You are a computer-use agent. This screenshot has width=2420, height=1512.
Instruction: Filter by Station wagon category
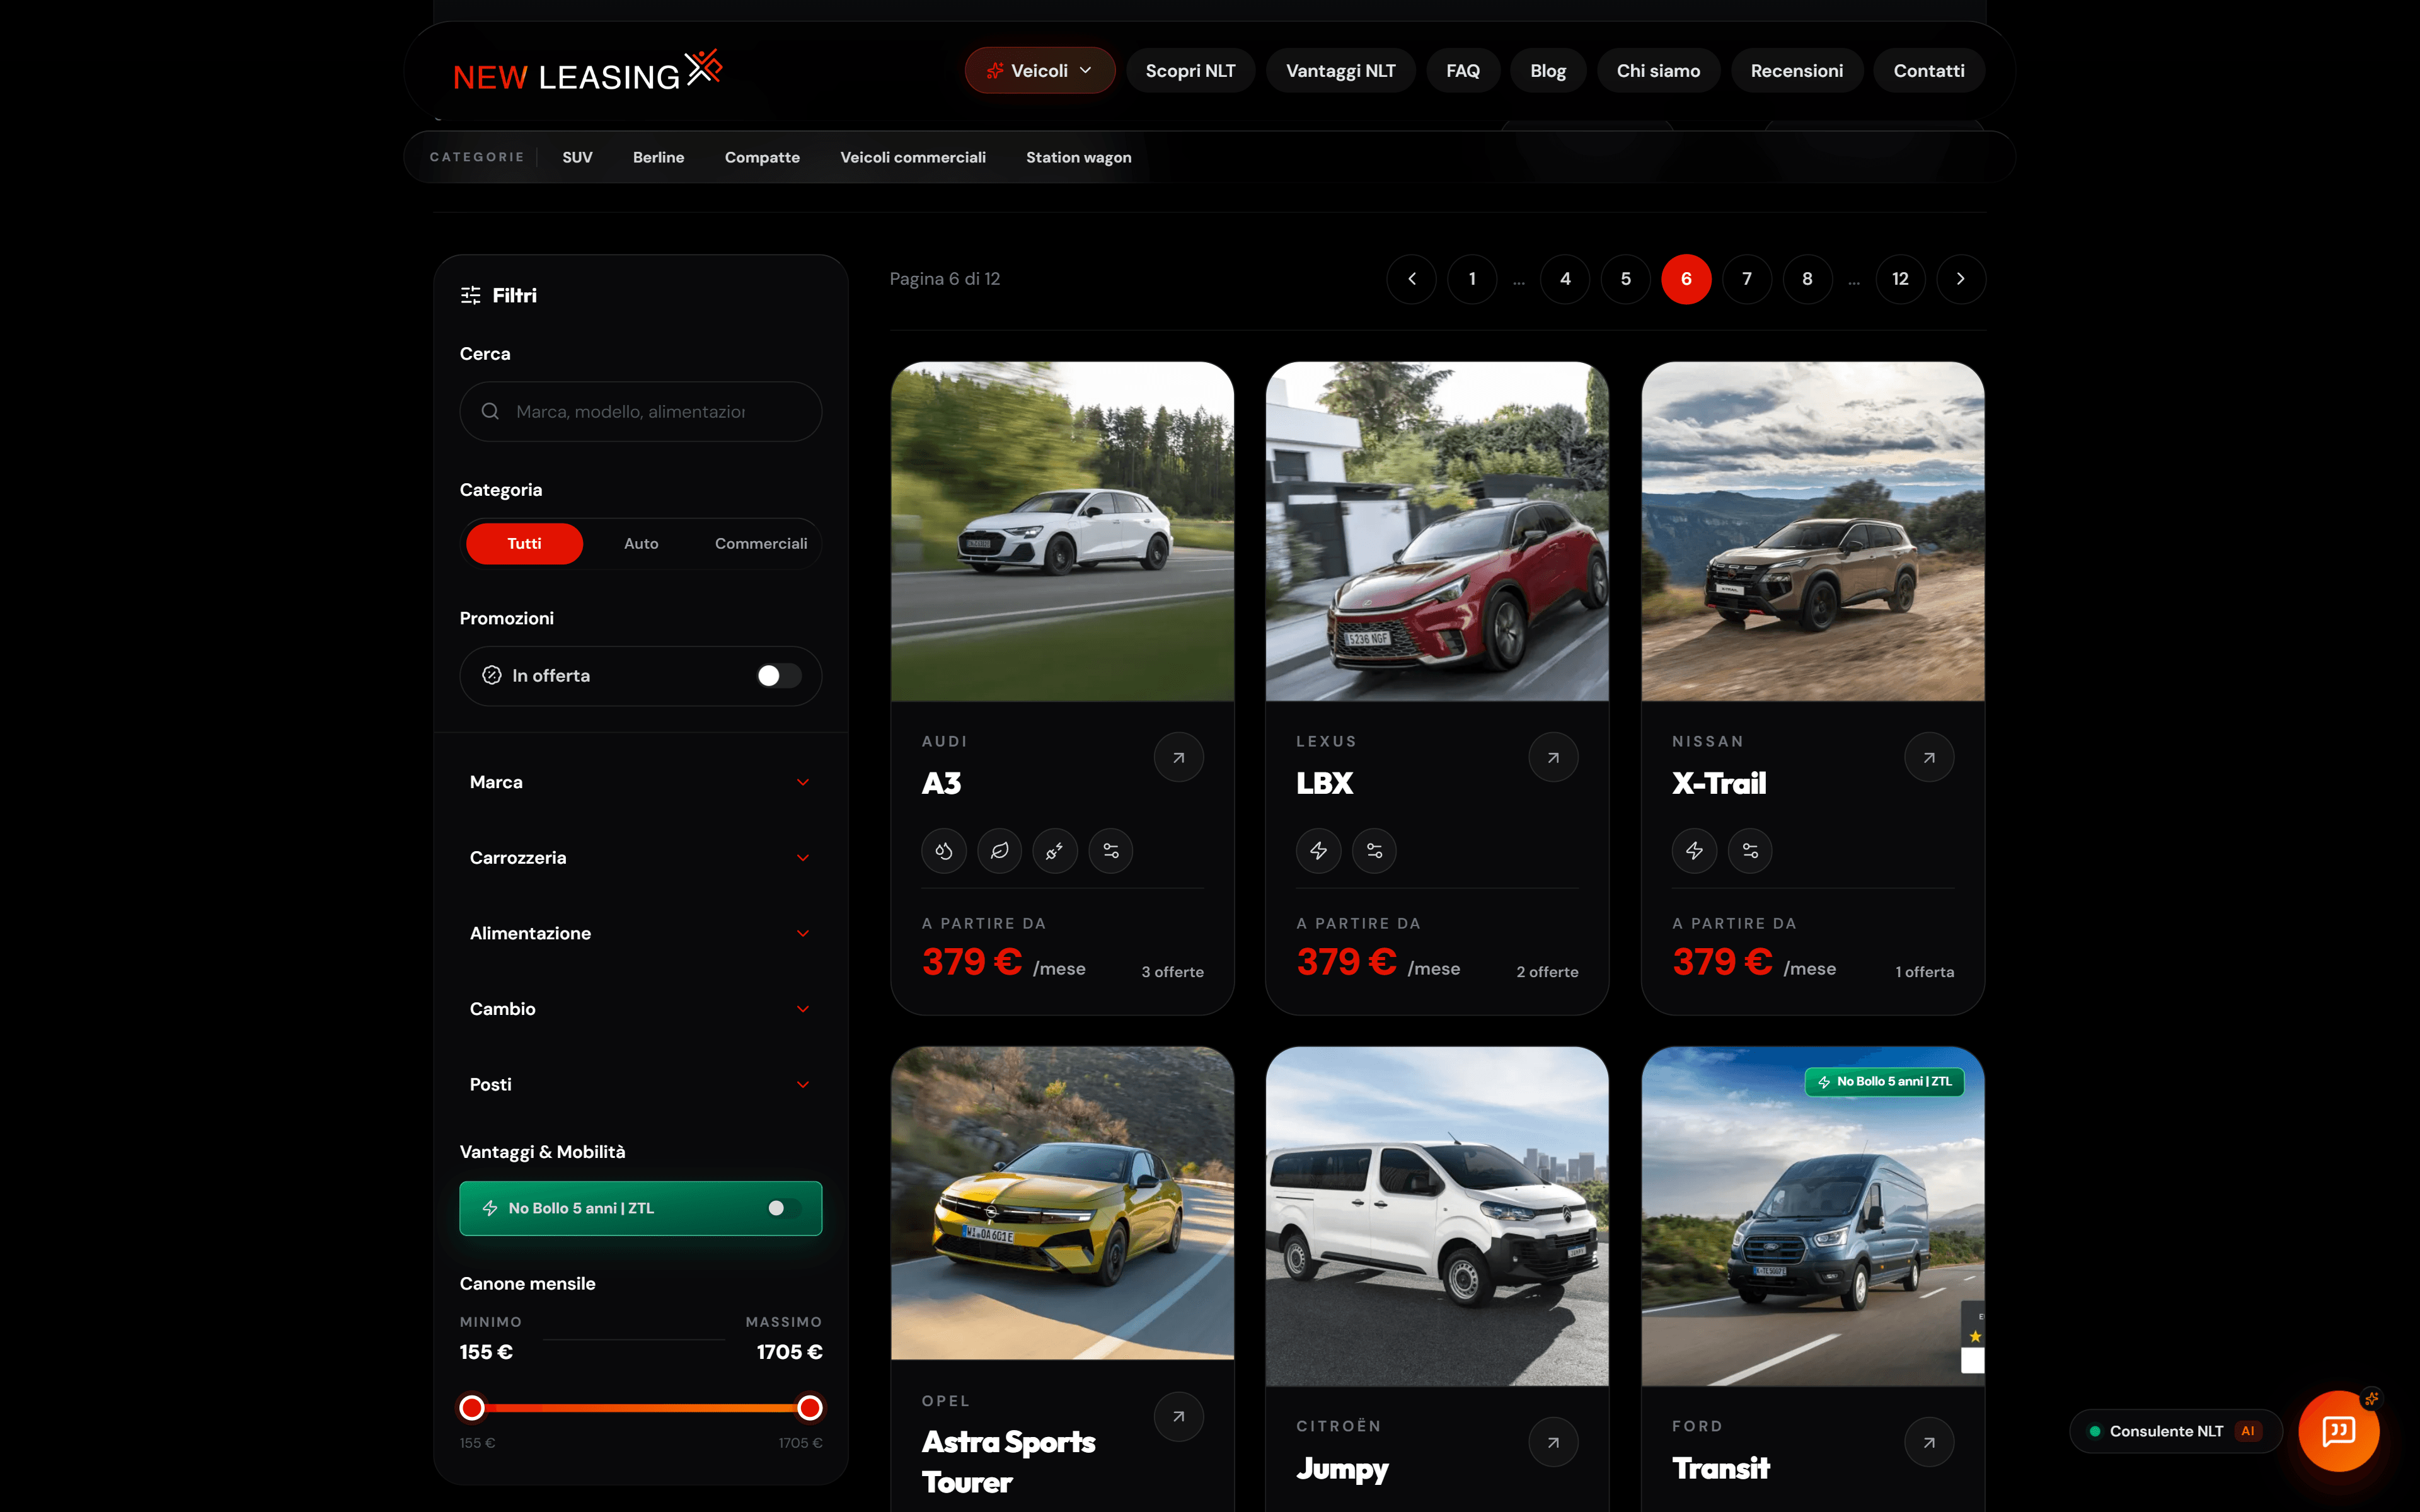point(1078,157)
